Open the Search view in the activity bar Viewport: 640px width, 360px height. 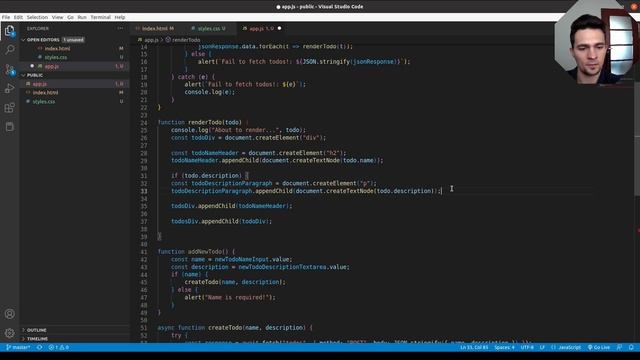(9, 50)
